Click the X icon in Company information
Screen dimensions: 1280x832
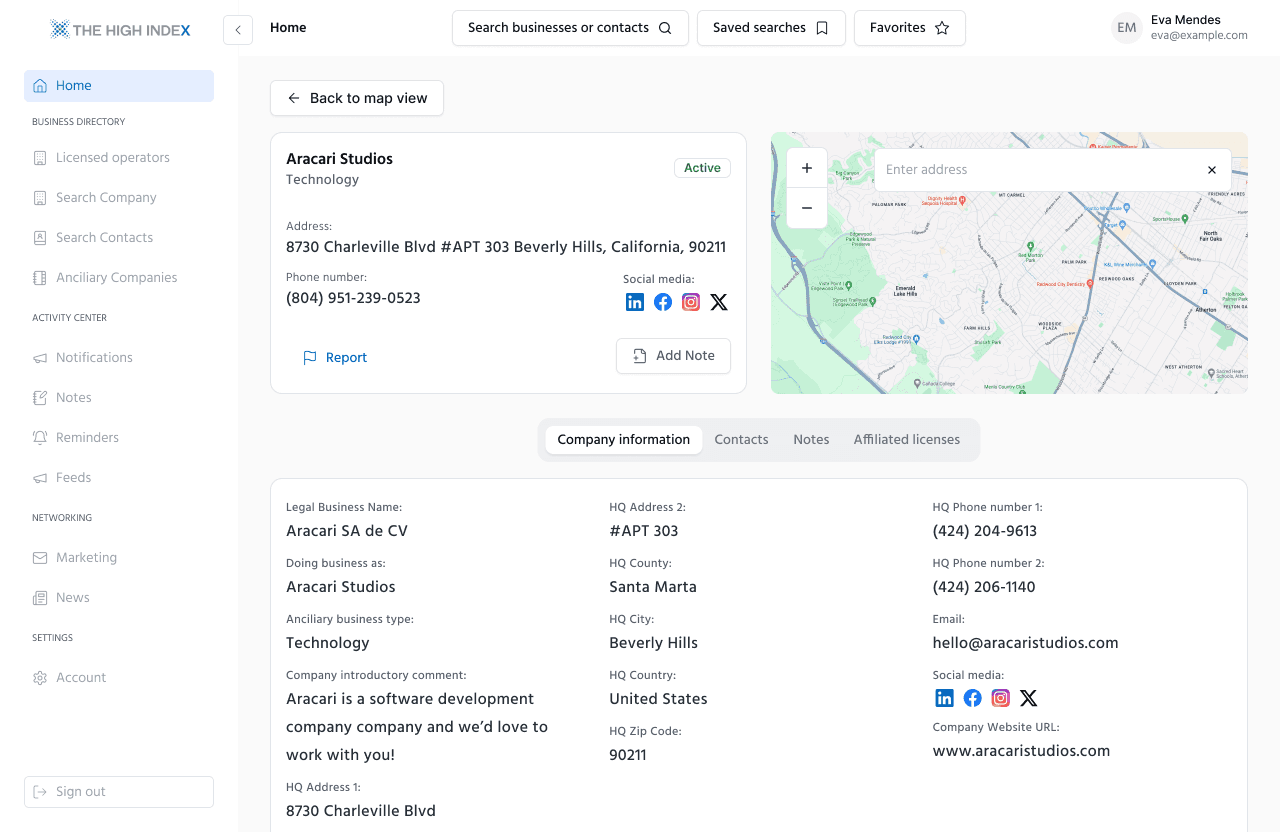pos(1028,698)
